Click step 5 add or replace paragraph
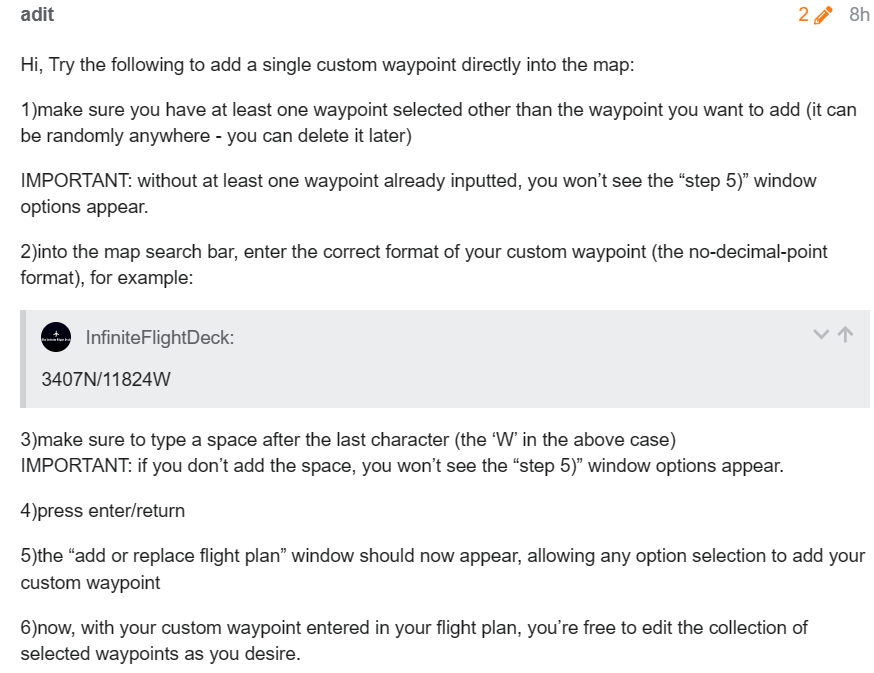874x673 pixels. [x=443, y=569]
